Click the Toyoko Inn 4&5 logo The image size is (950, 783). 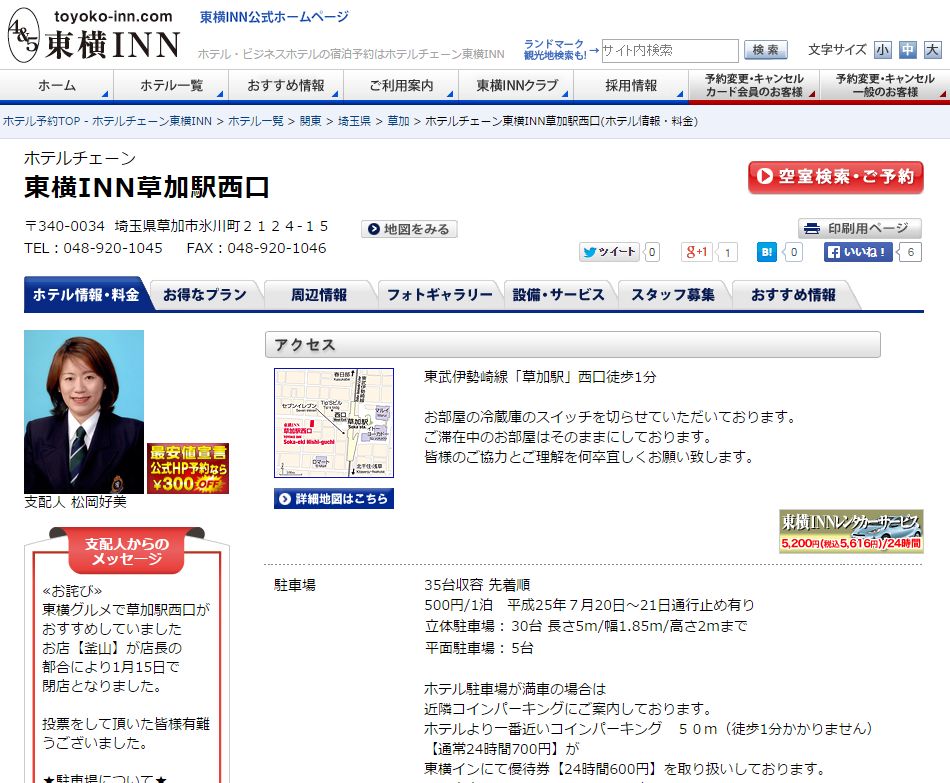tap(94, 36)
